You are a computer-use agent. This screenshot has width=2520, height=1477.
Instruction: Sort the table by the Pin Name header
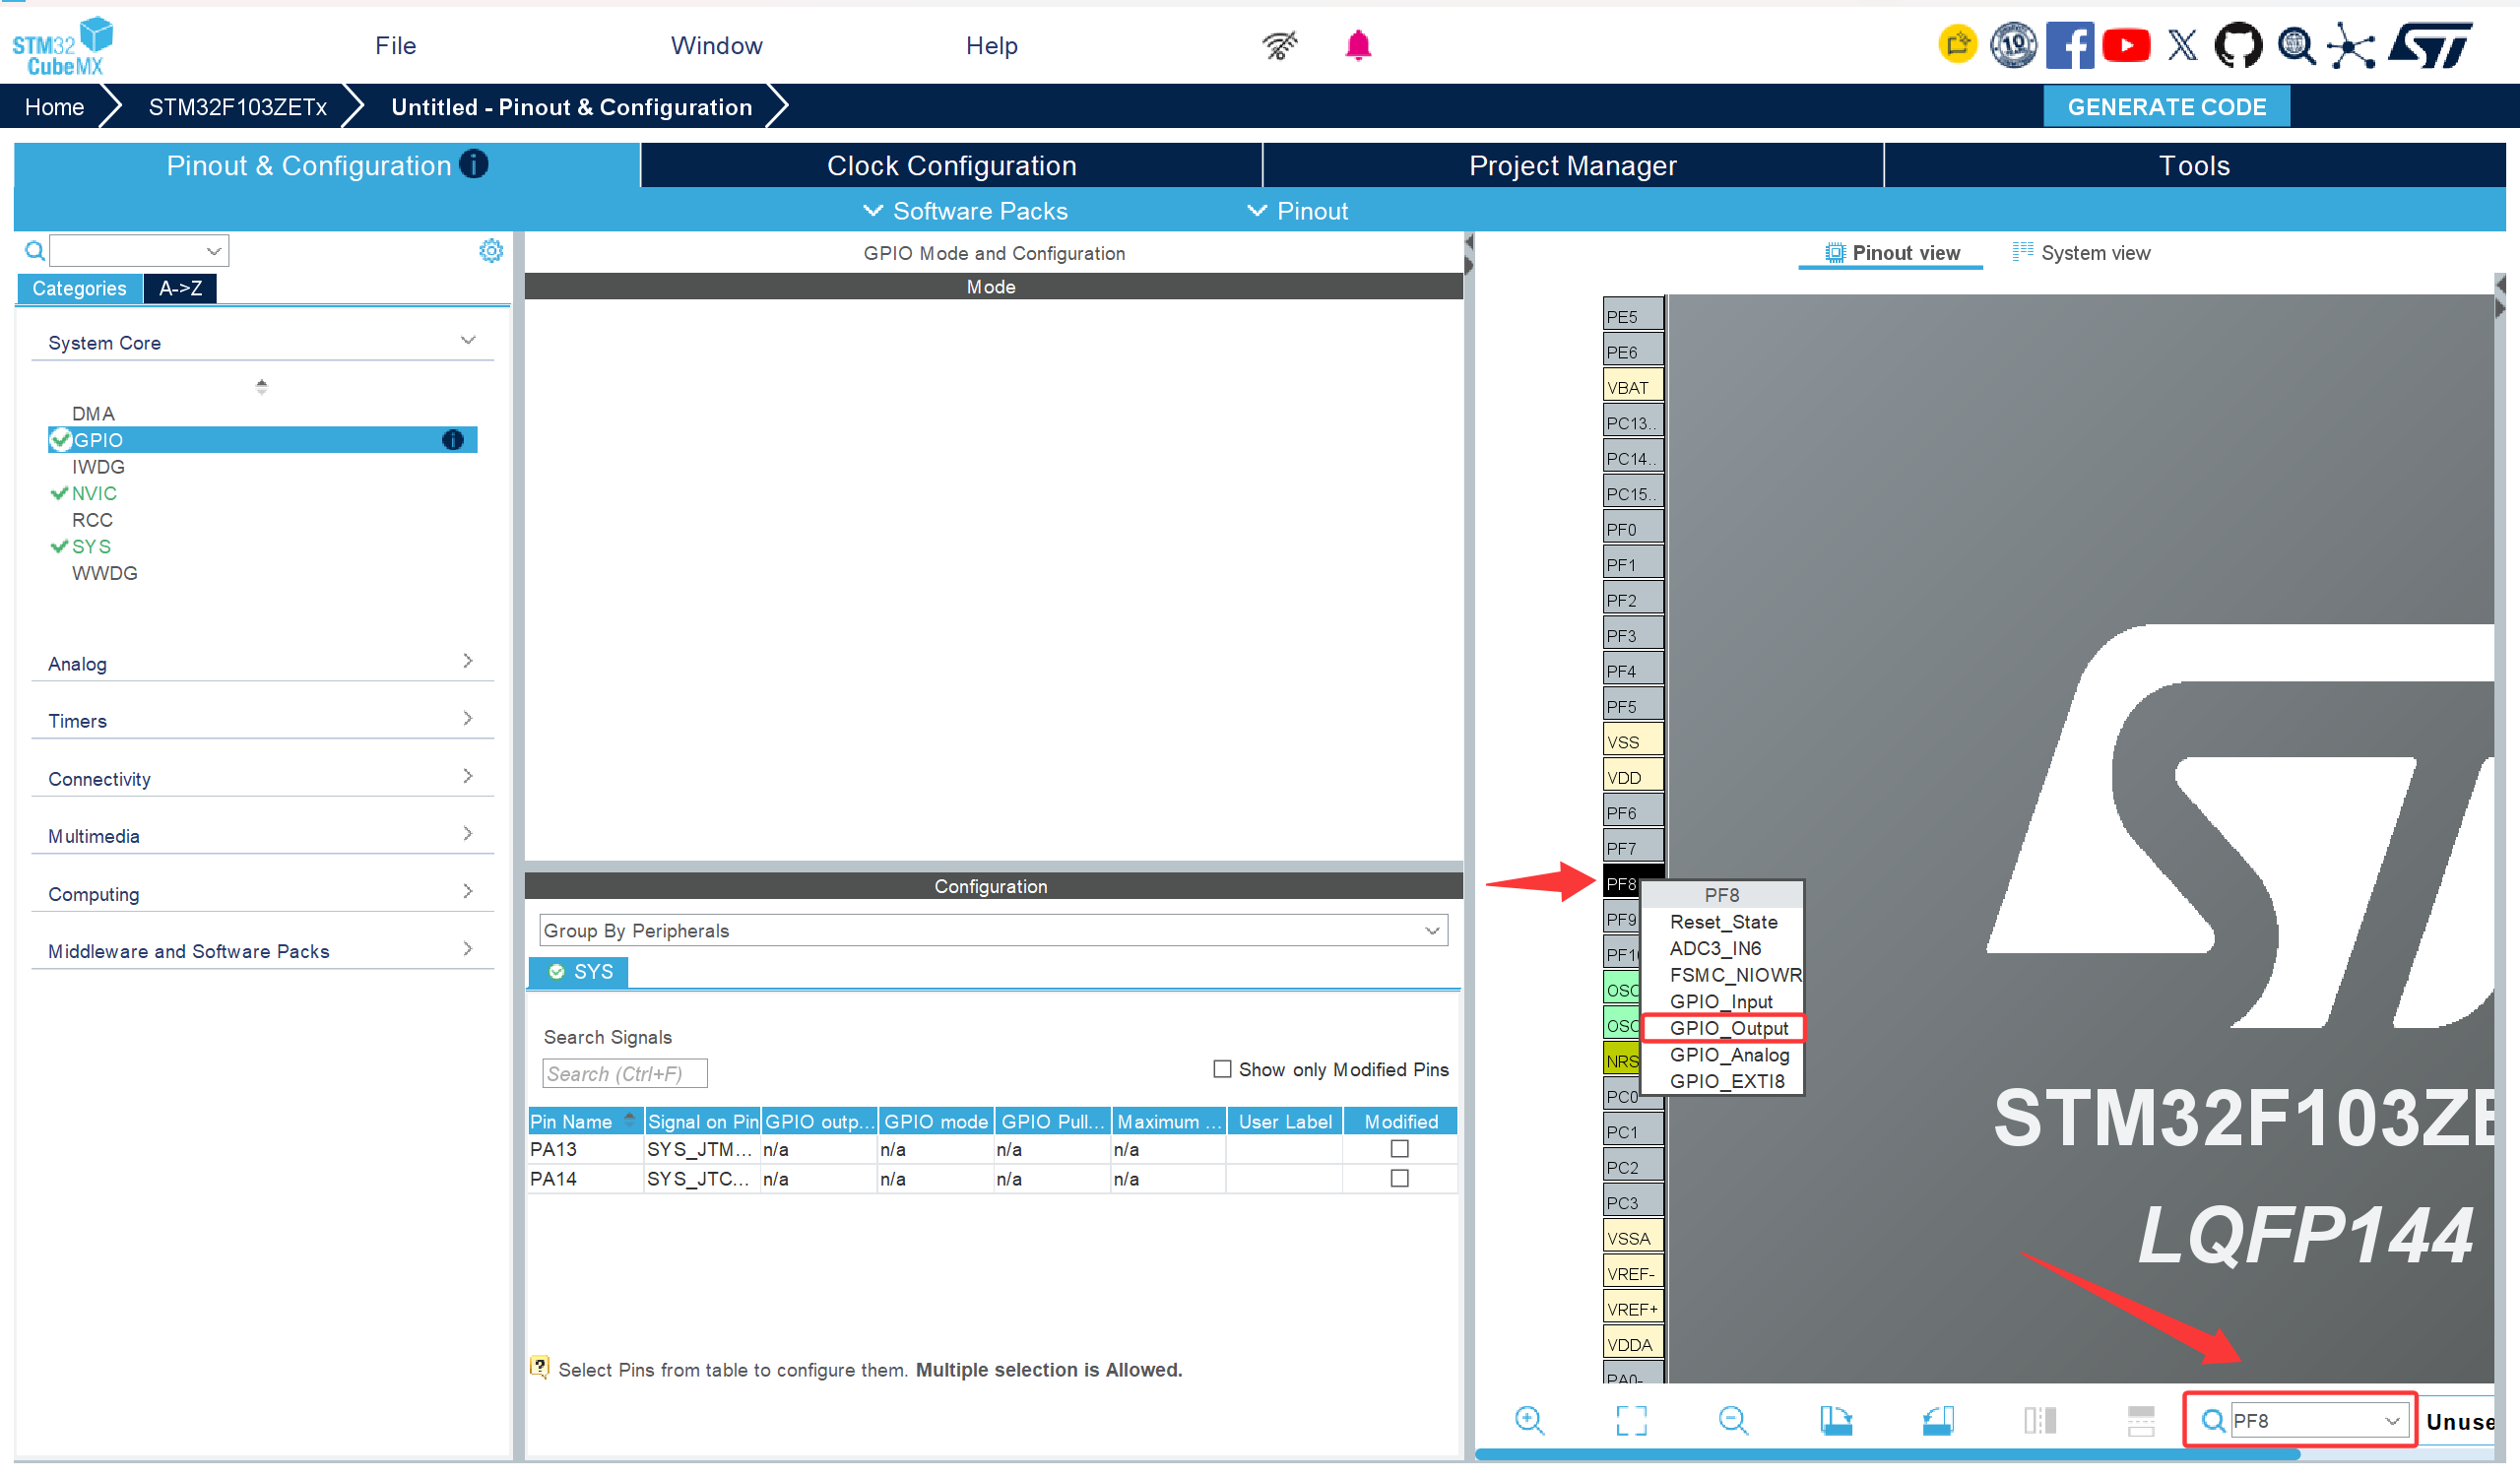click(x=584, y=1122)
